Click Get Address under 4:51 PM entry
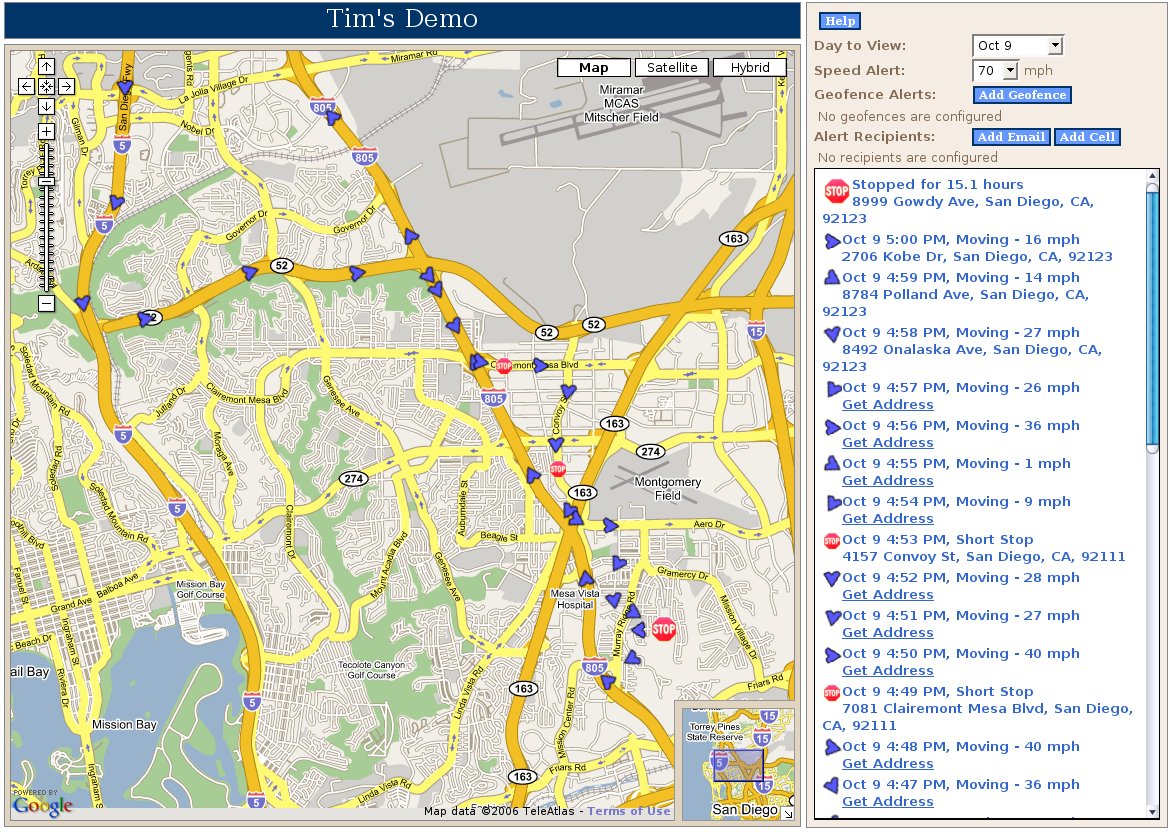This screenshot has width=1170, height=832. coord(887,633)
